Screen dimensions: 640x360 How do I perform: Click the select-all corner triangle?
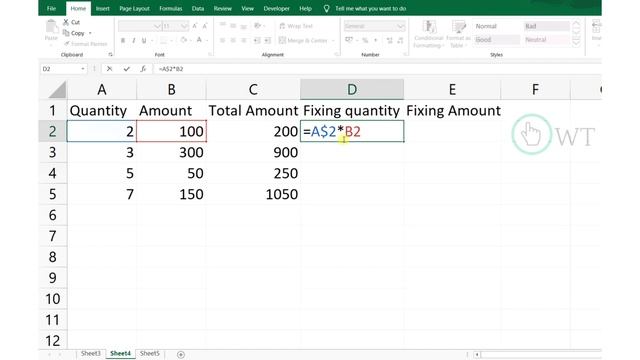click(x=58, y=90)
